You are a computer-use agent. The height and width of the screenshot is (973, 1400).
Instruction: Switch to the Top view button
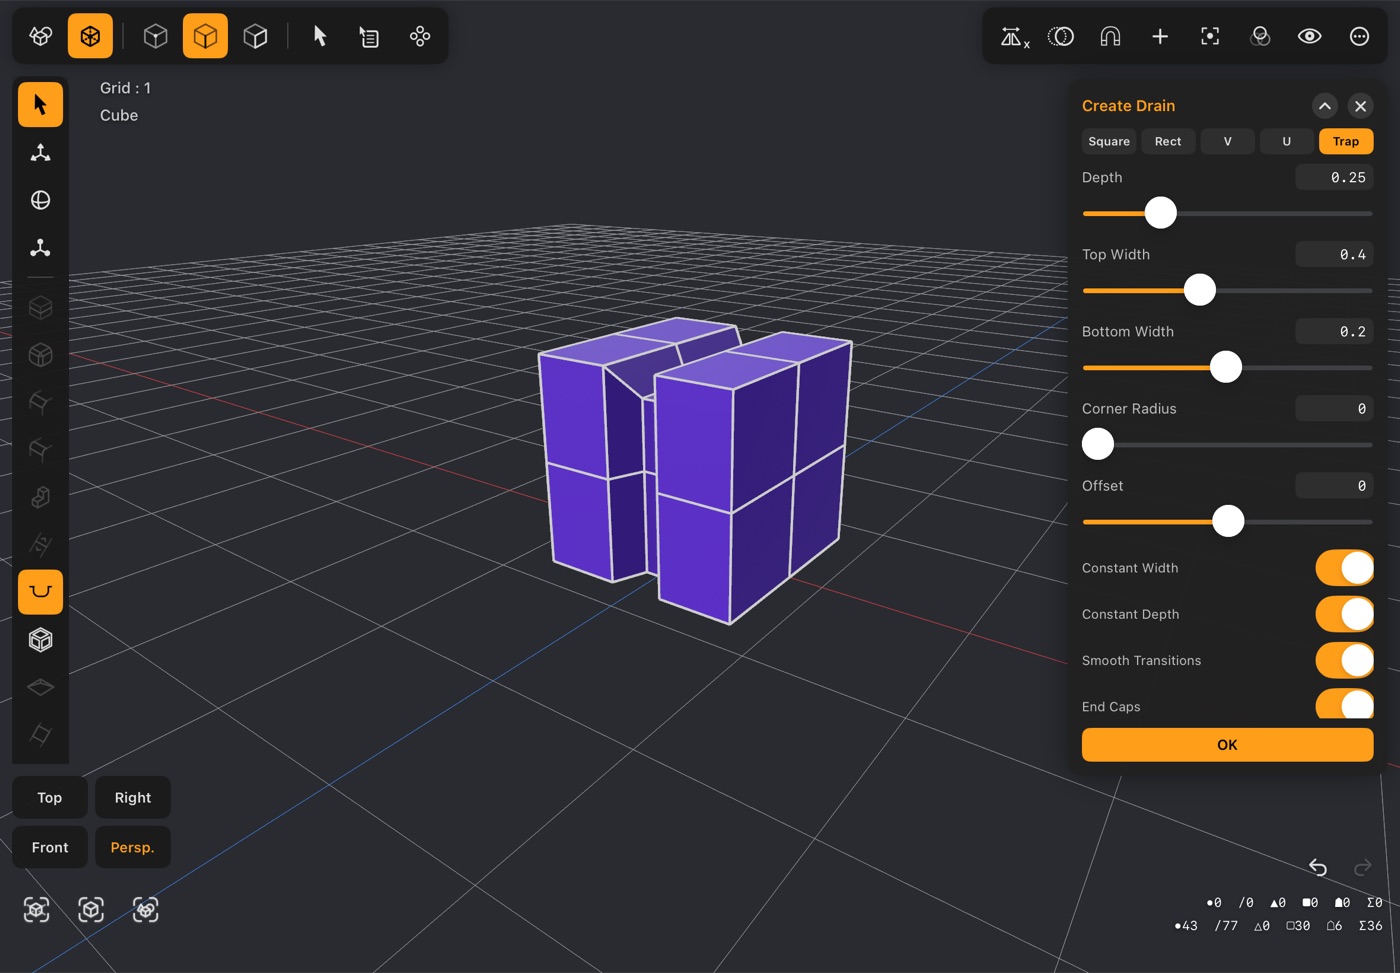click(50, 798)
